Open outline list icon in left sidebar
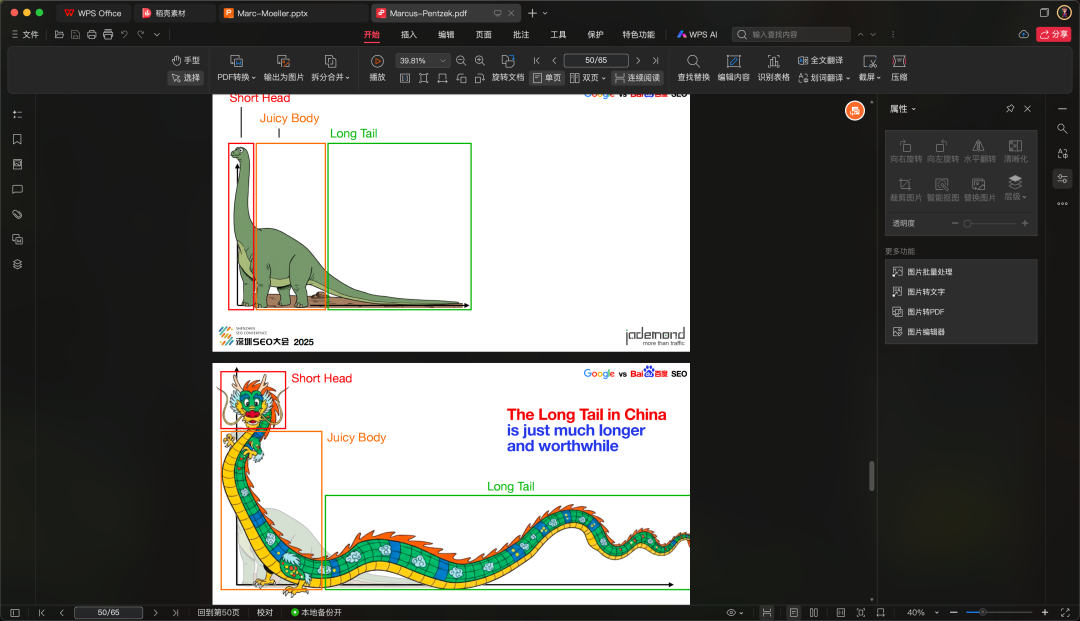Screen dimensions: 1080x621 coord(17,114)
